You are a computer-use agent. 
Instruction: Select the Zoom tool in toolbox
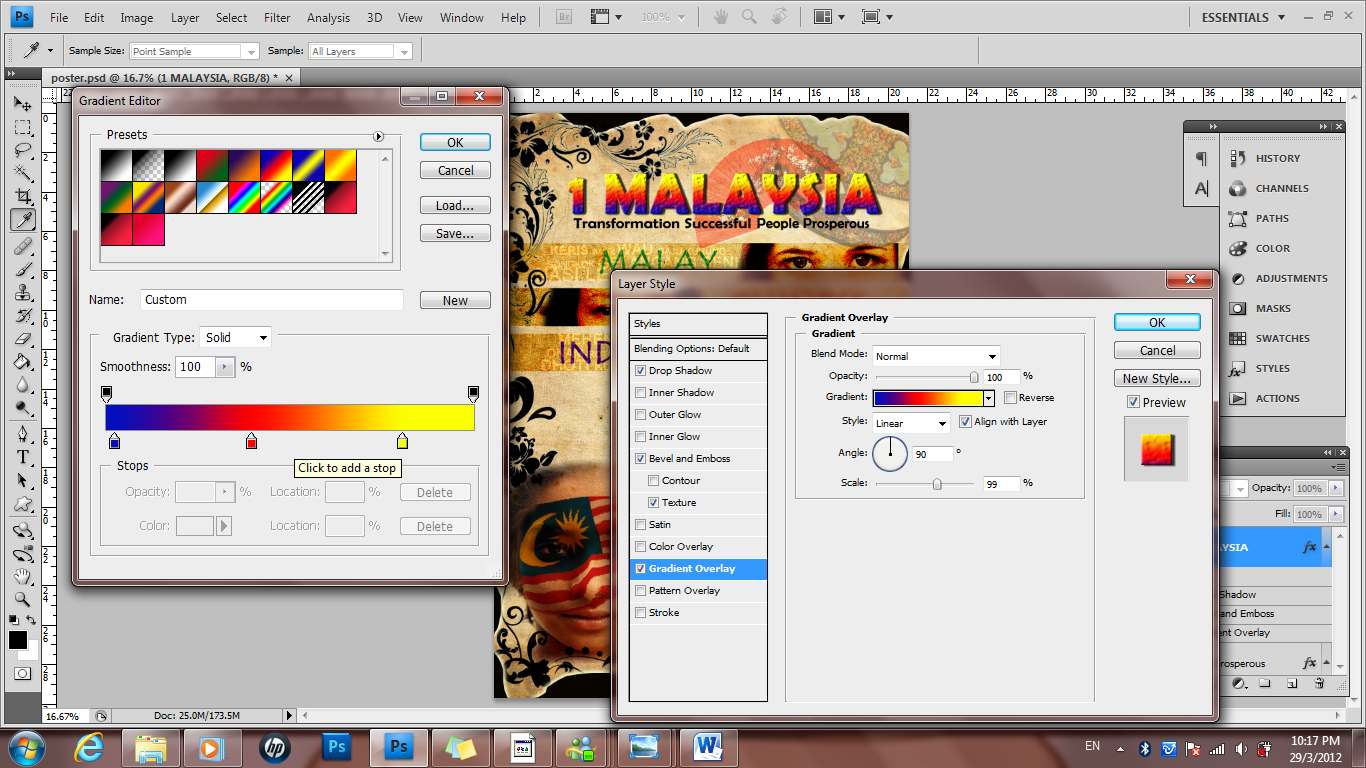22,600
